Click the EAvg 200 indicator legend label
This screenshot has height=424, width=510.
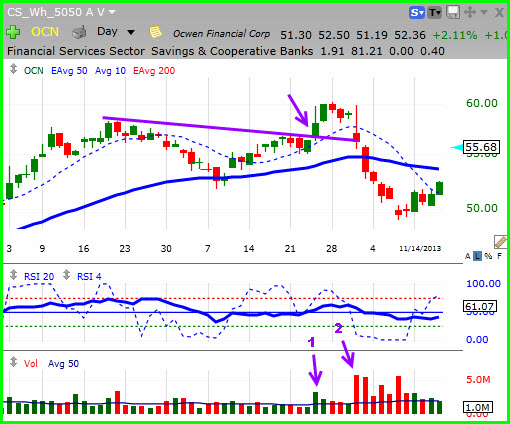pyautogui.click(x=154, y=71)
